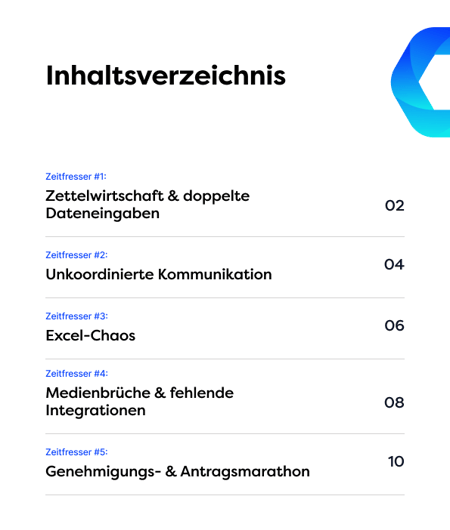The height and width of the screenshot is (530, 450).
Task: Open Zettelwirtschaft & doppelte Dateneingaben entry
Action: tap(147, 204)
